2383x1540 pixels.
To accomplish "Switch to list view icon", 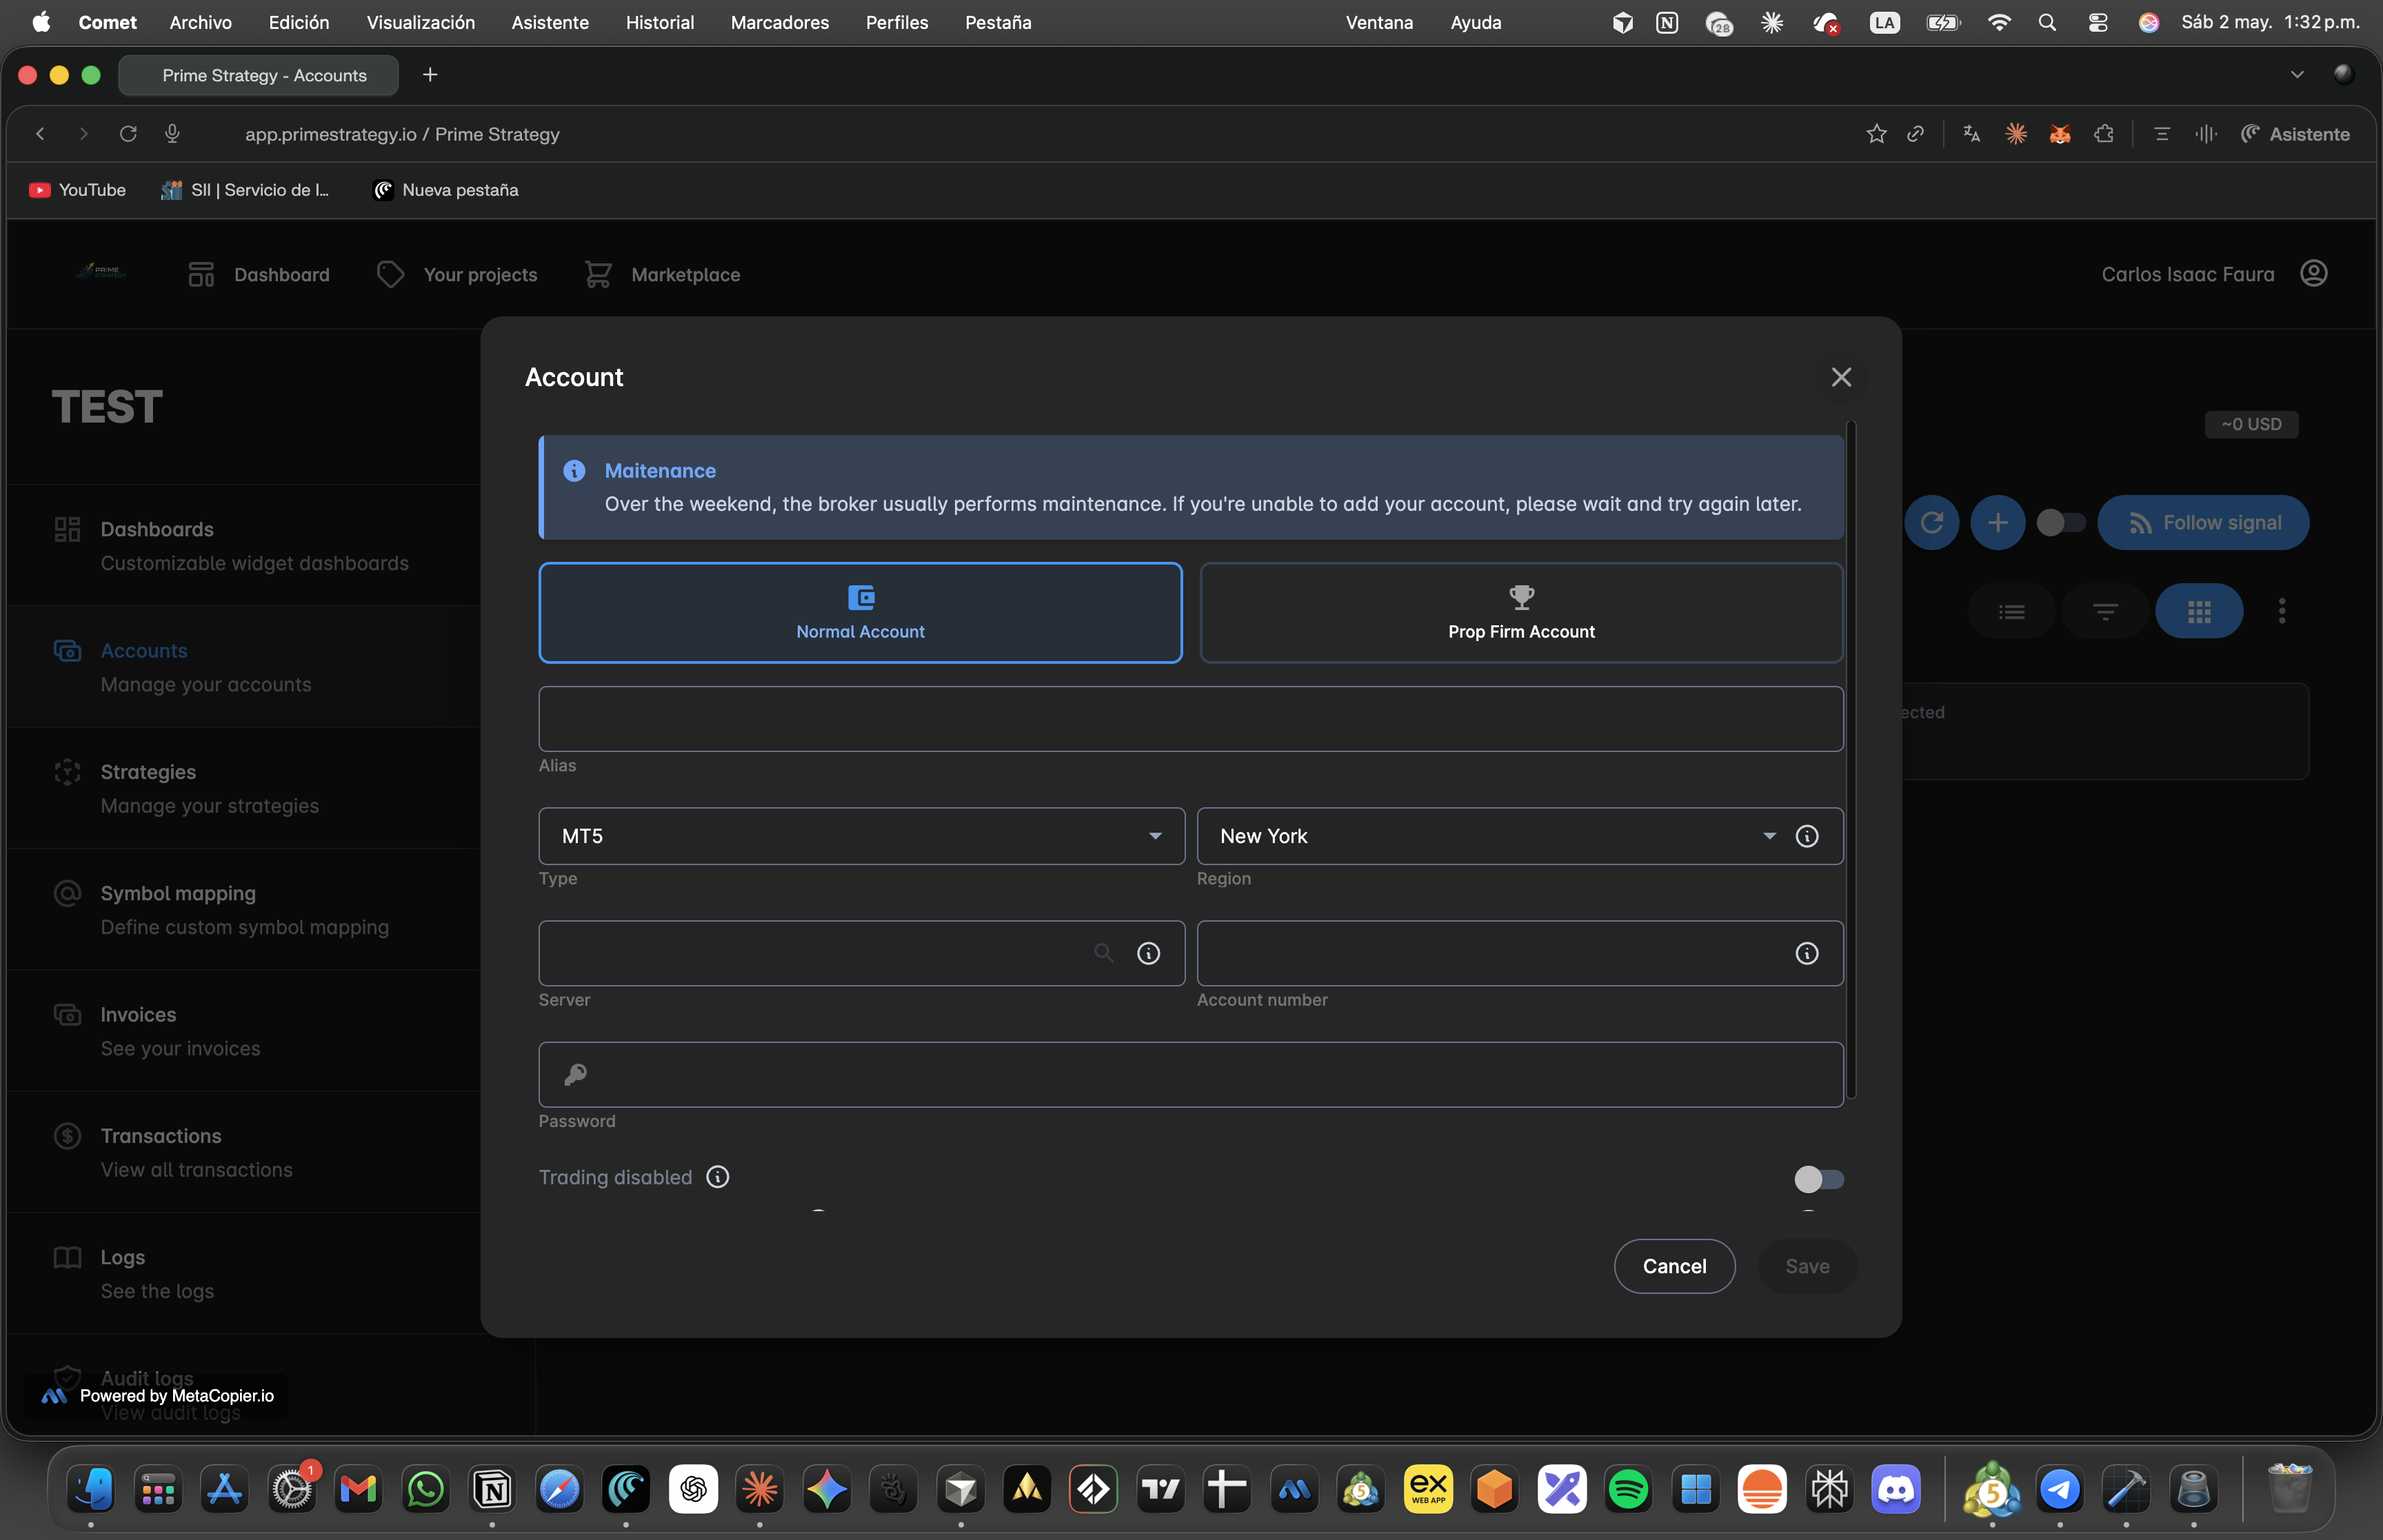I will click(x=2011, y=611).
